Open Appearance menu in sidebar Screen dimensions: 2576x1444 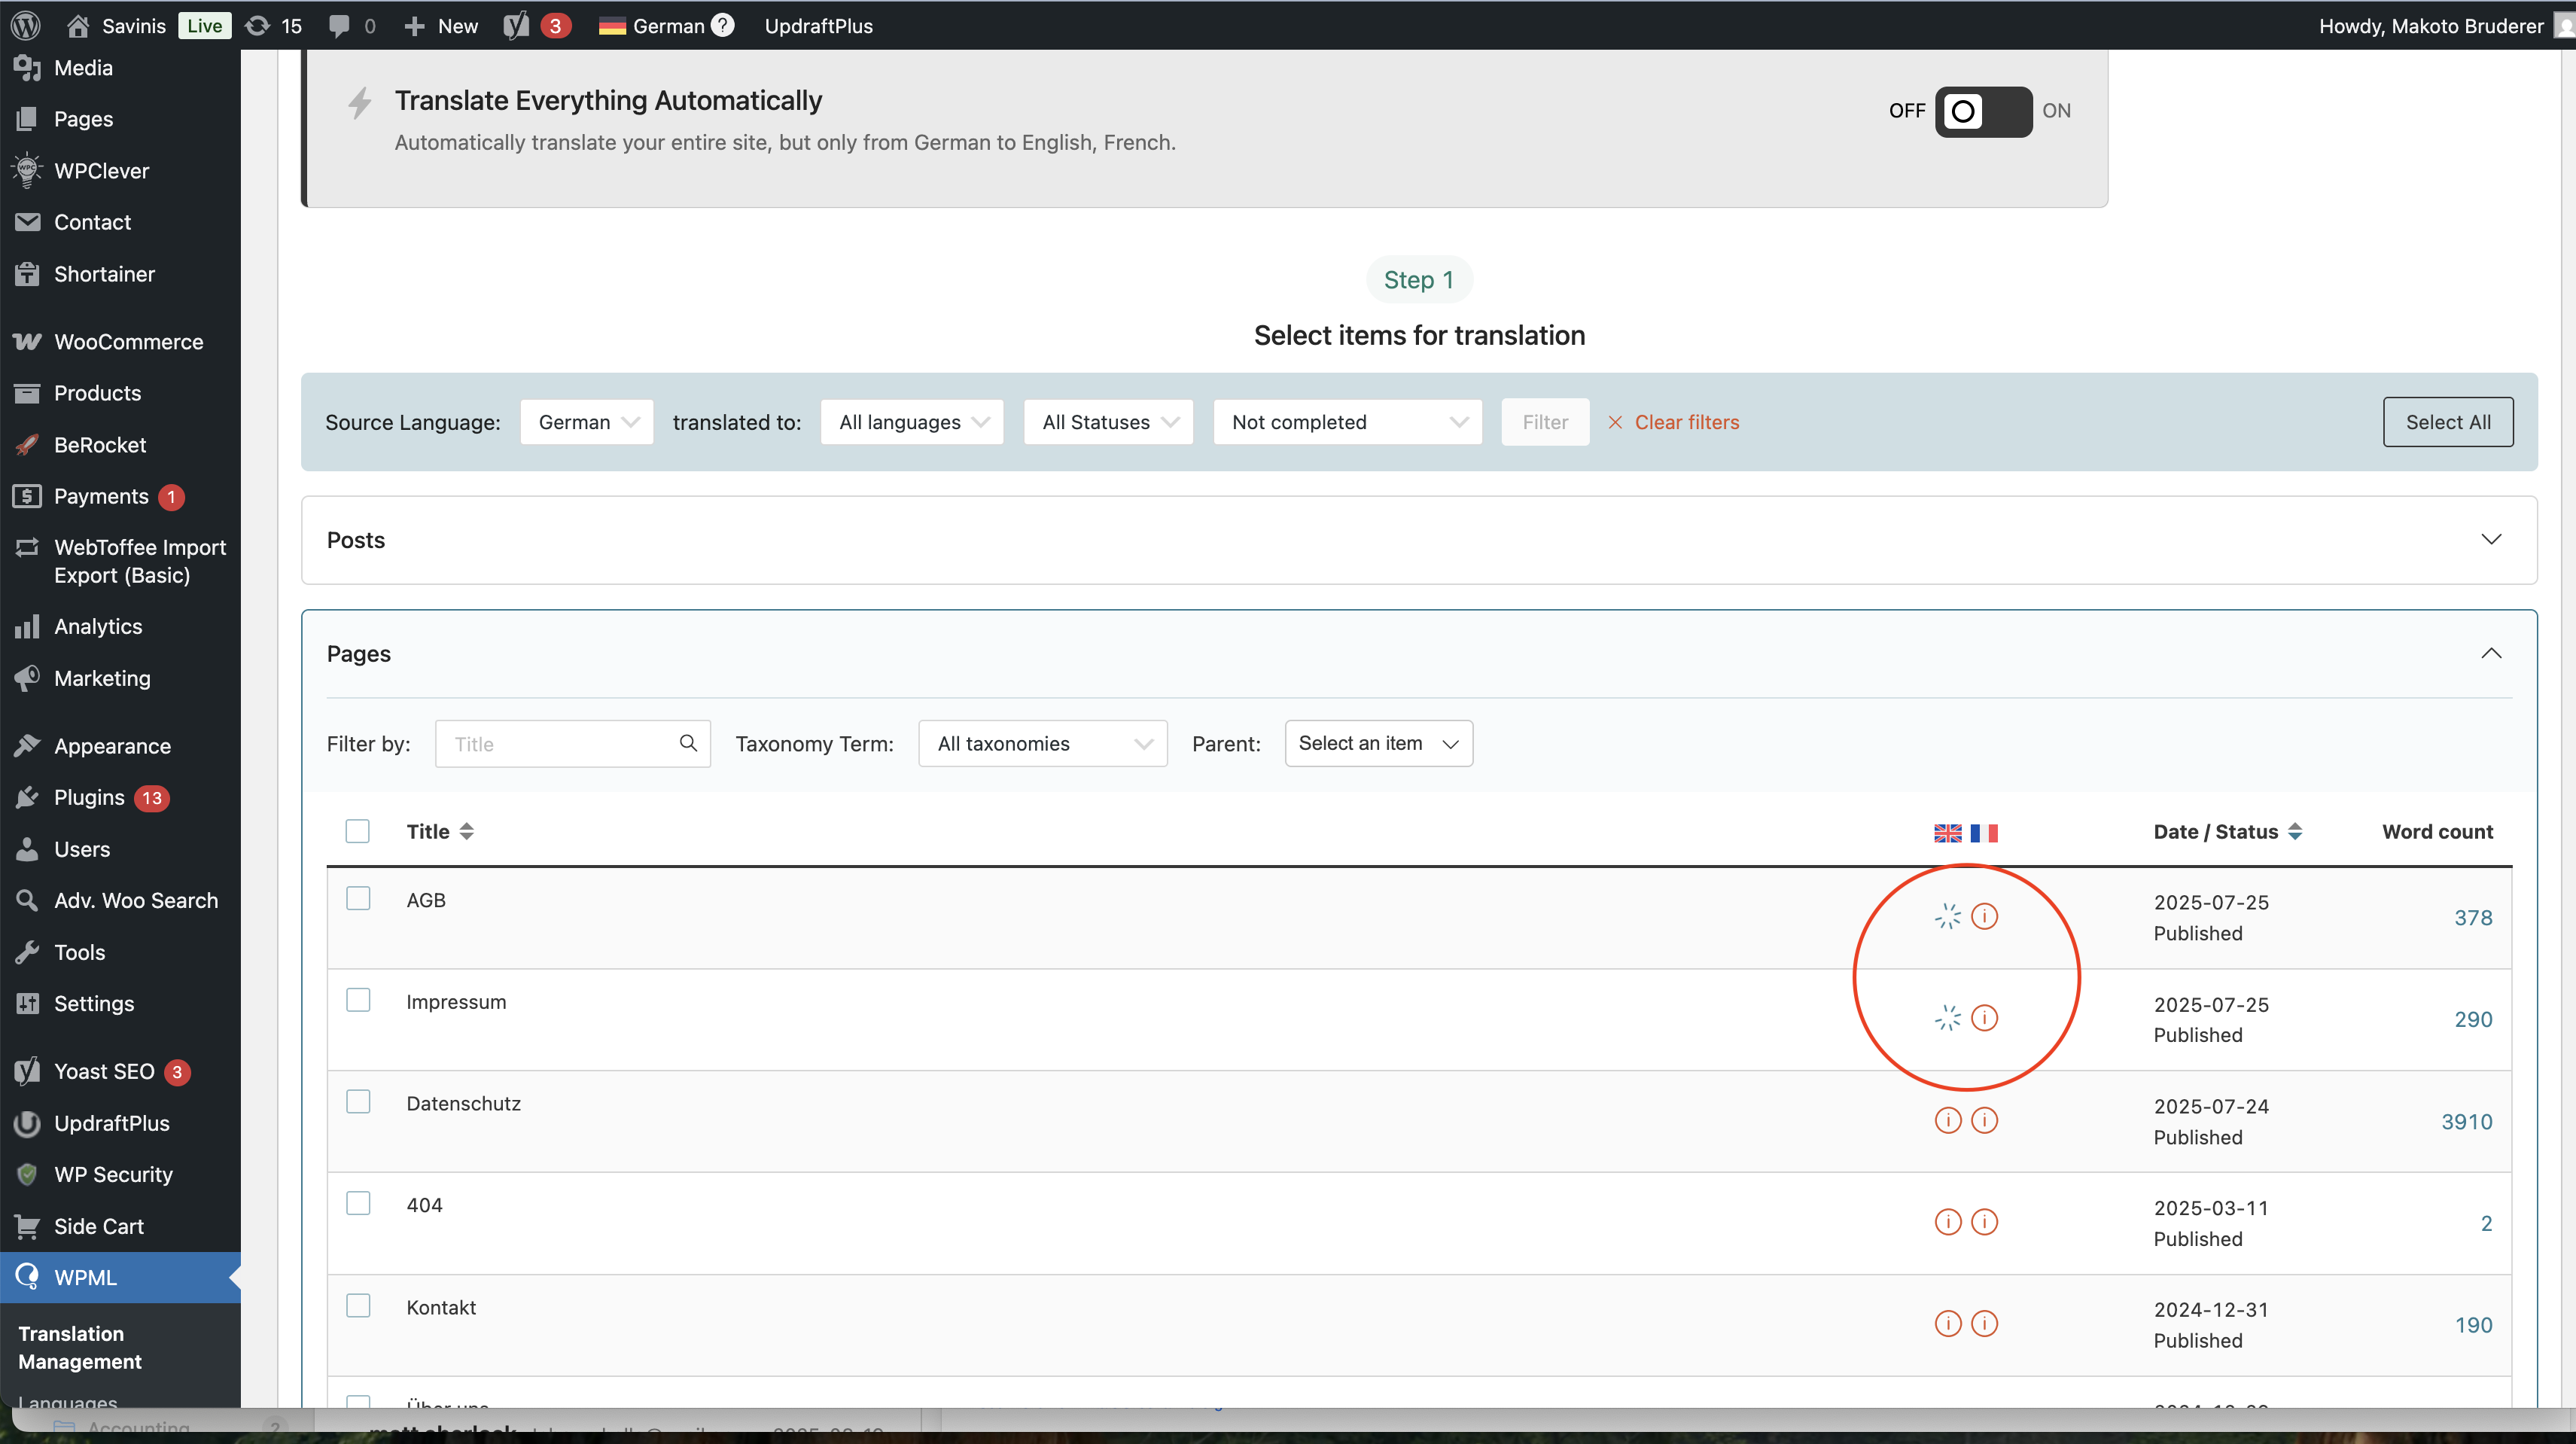coord(120,746)
